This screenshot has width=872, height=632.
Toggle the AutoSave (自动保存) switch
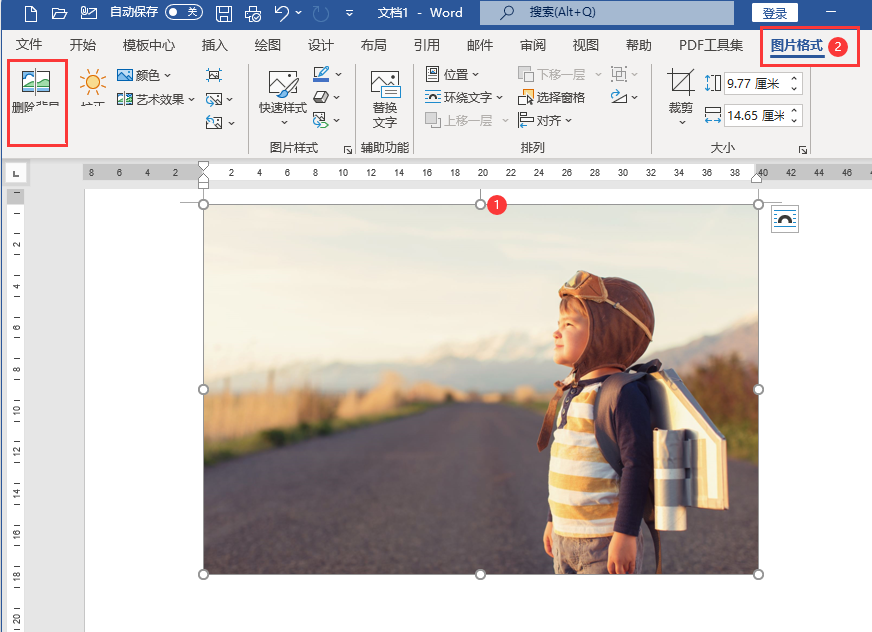pyautogui.click(x=184, y=13)
